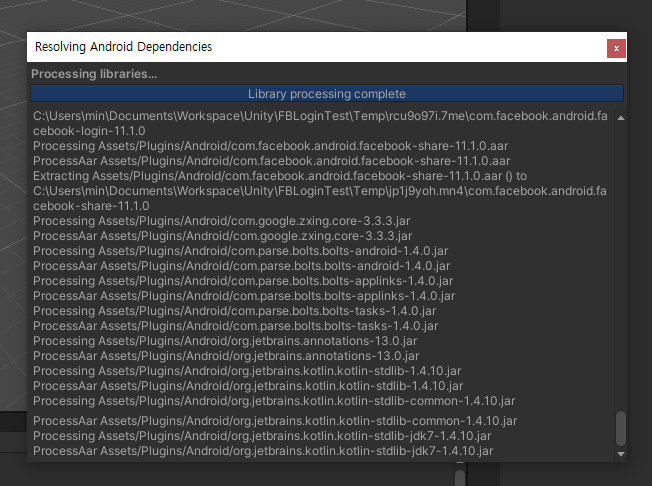Viewport: 652px width, 486px height.
Task: Select ProcessAar bolts-android-1.4.0.jar line
Action: [242, 266]
